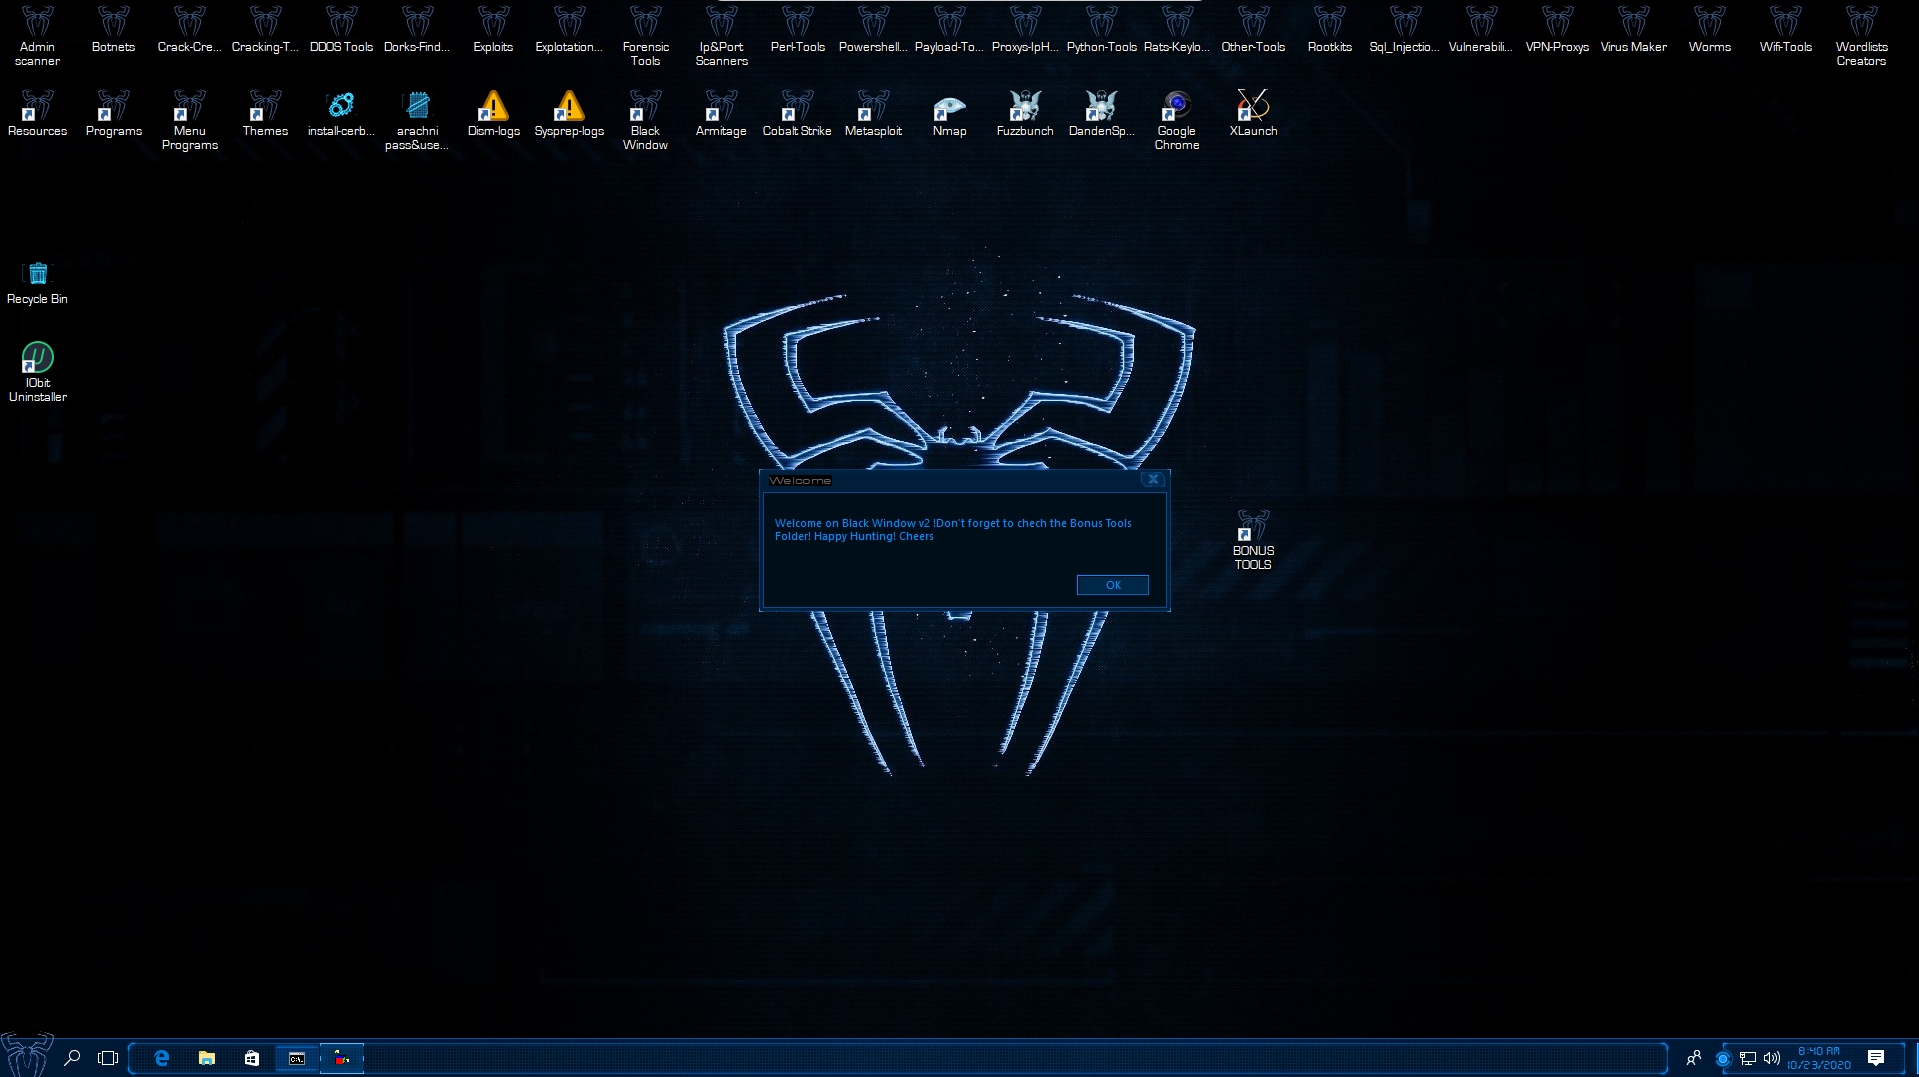This screenshot has height=1077, width=1919.
Task: Select the Rootkits folder icon
Action: tap(1329, 30)
